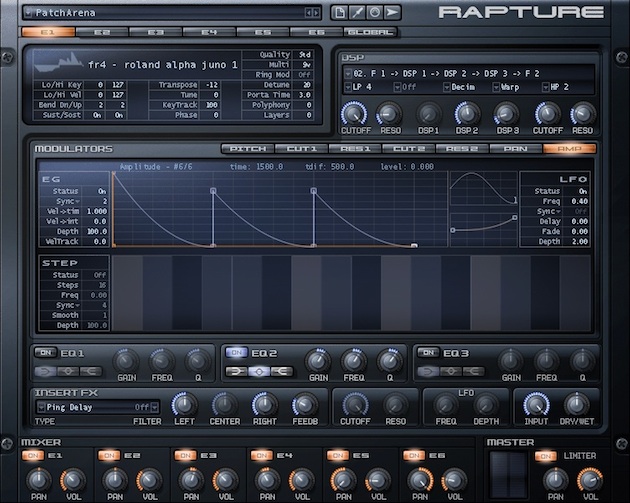630x503 pixels.
Task: Click the Step generator Status Off value
Action: (x=100, y=275)
